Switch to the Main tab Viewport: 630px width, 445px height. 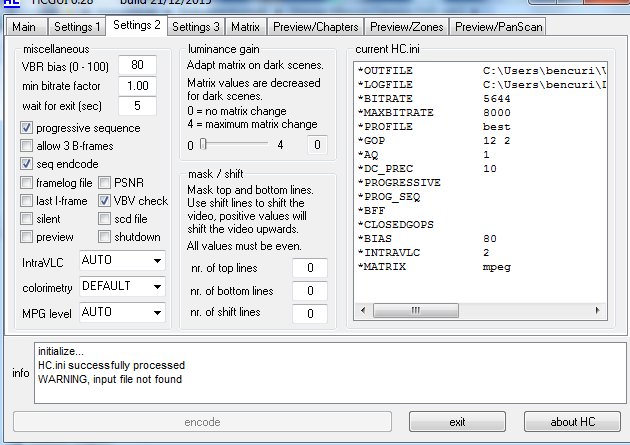click(x=27, y=27)
